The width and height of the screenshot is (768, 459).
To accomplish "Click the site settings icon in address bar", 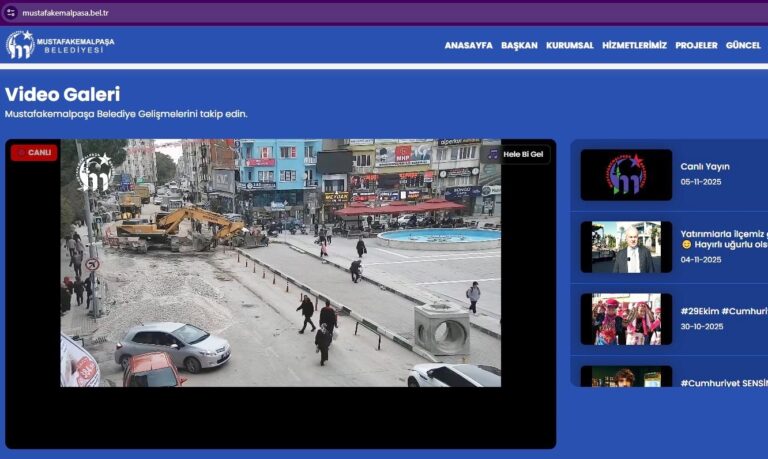I will (10, 13).
